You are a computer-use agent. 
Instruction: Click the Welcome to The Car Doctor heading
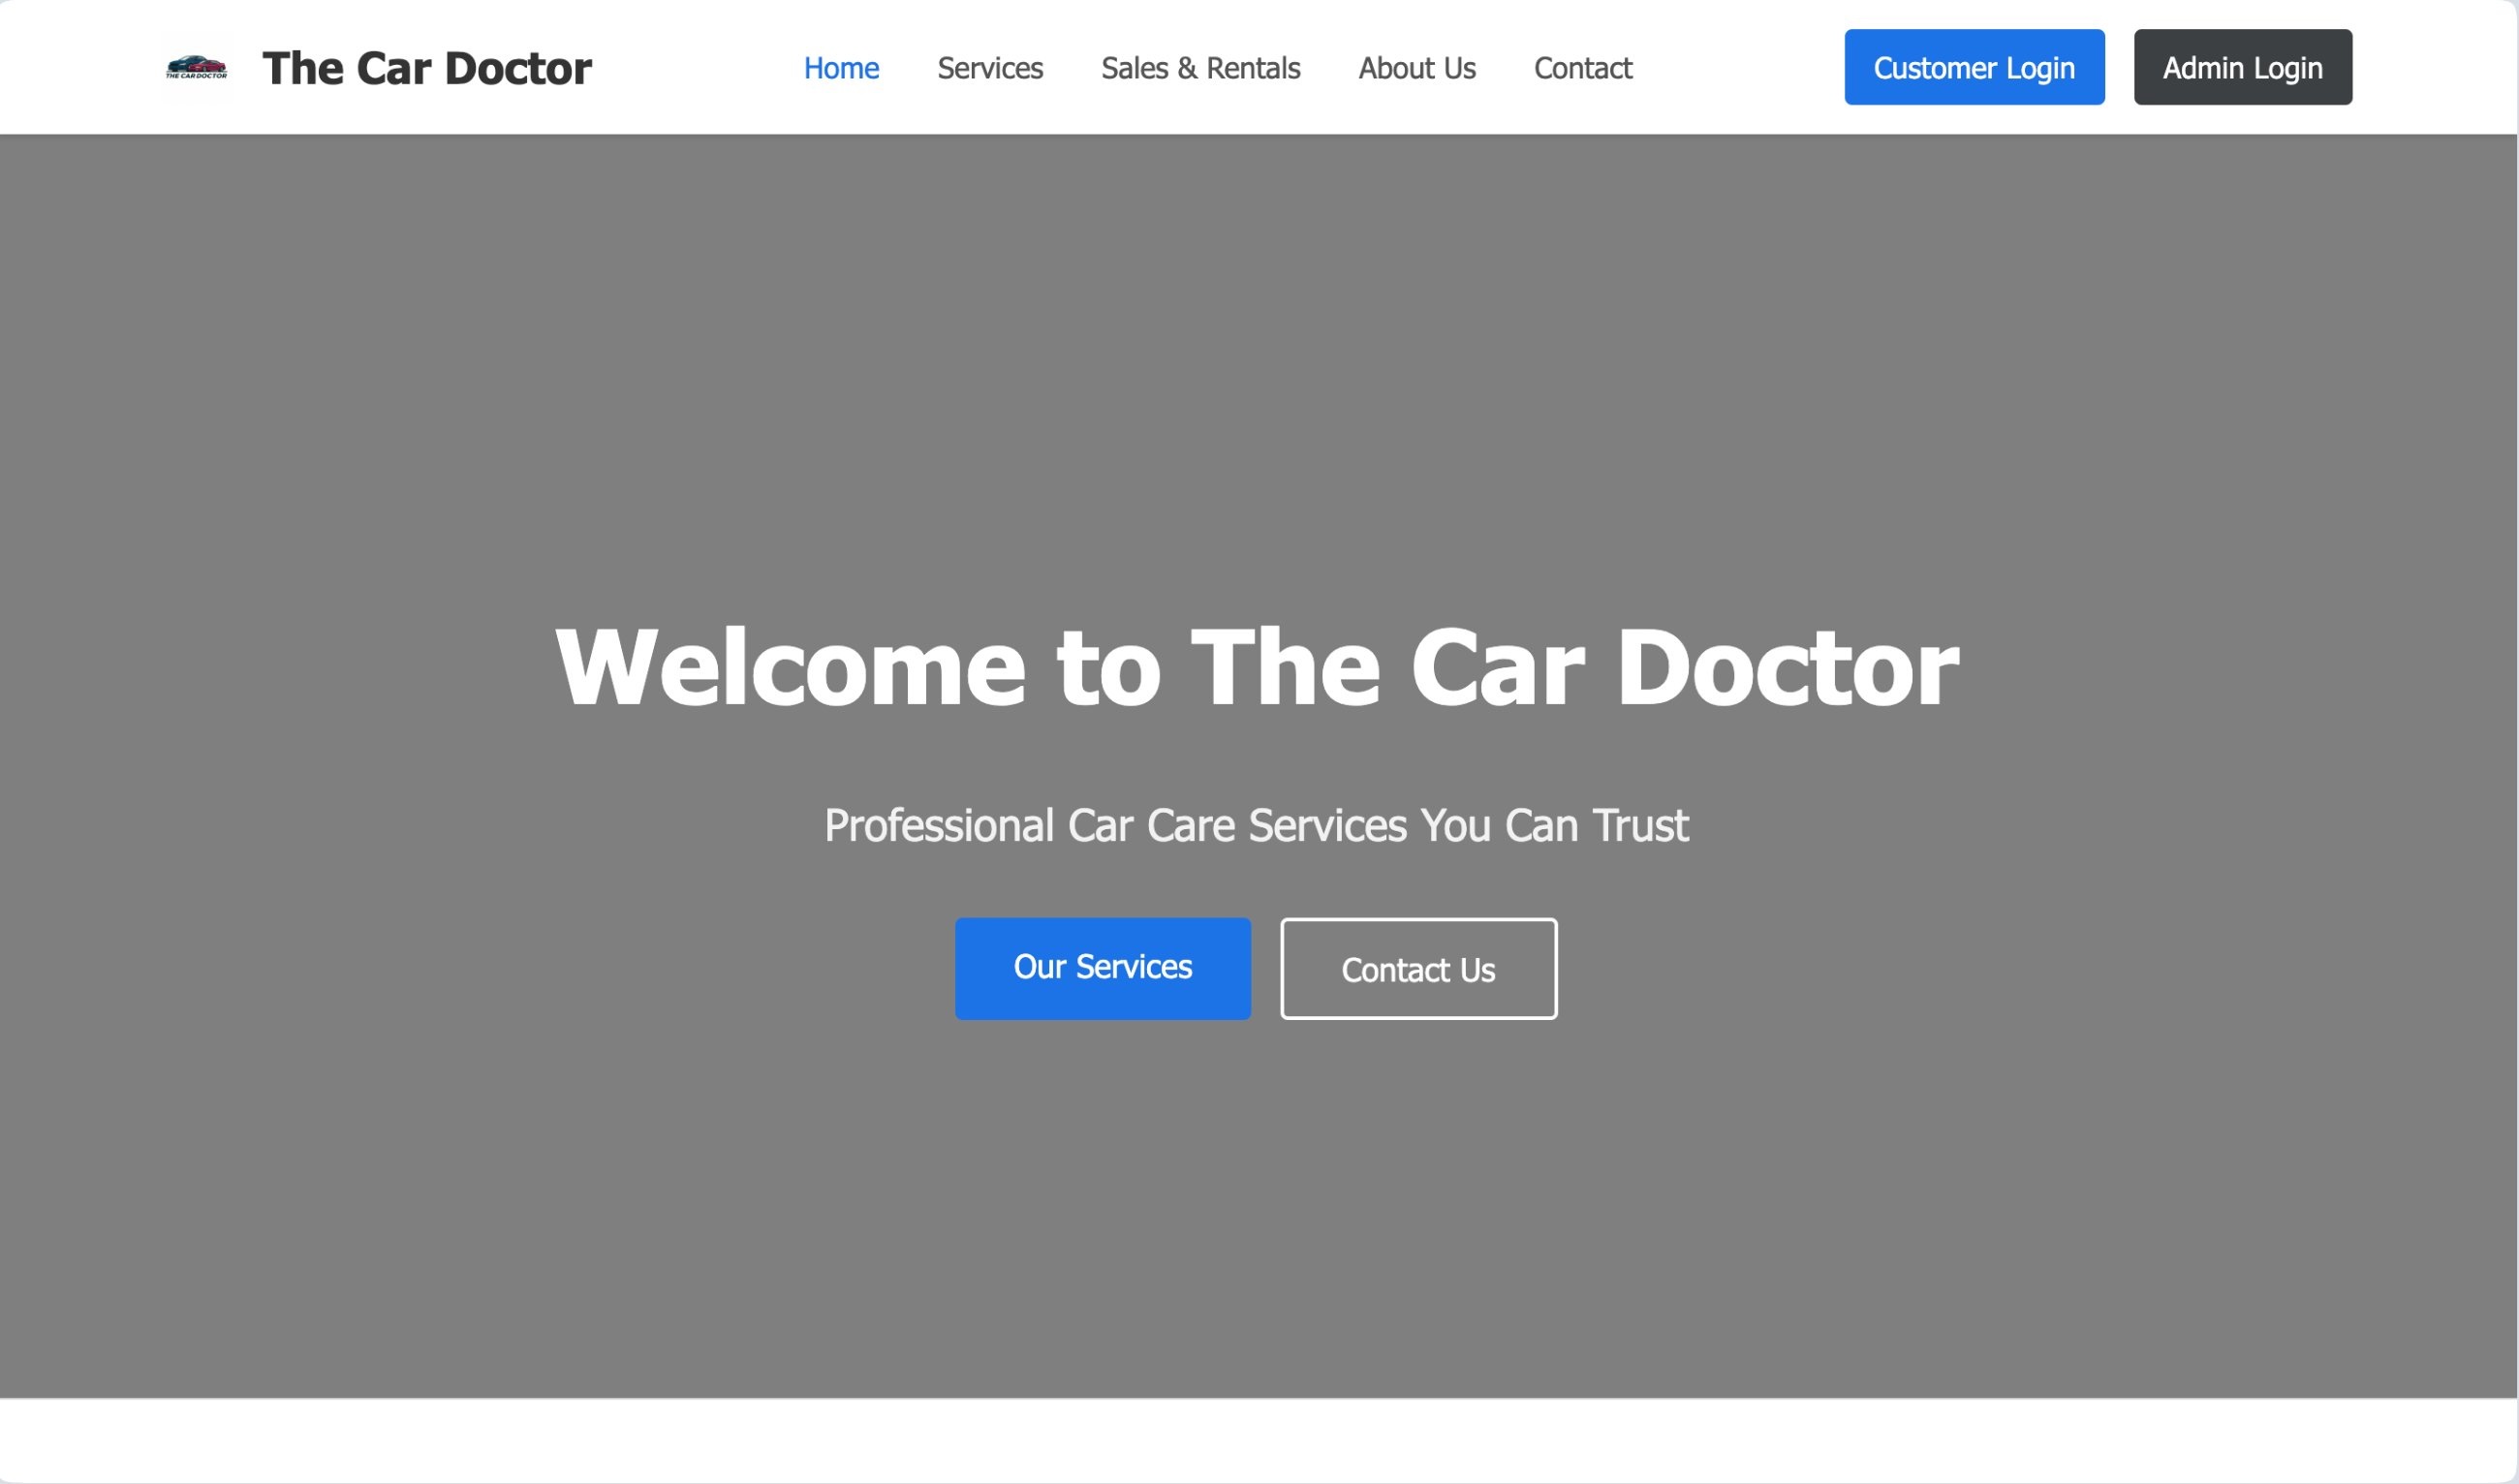click(x=1257, y=667)
